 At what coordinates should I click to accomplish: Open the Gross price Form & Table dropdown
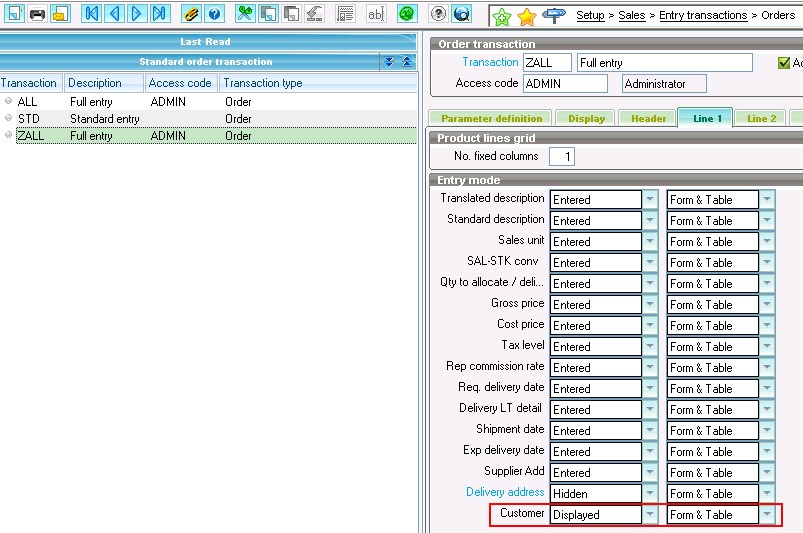pos(767,305)
